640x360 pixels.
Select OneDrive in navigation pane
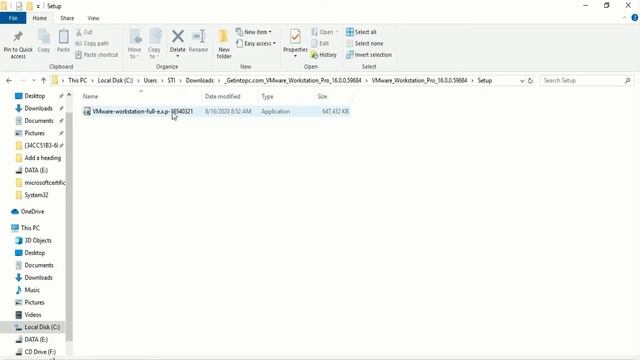point(32,211)
